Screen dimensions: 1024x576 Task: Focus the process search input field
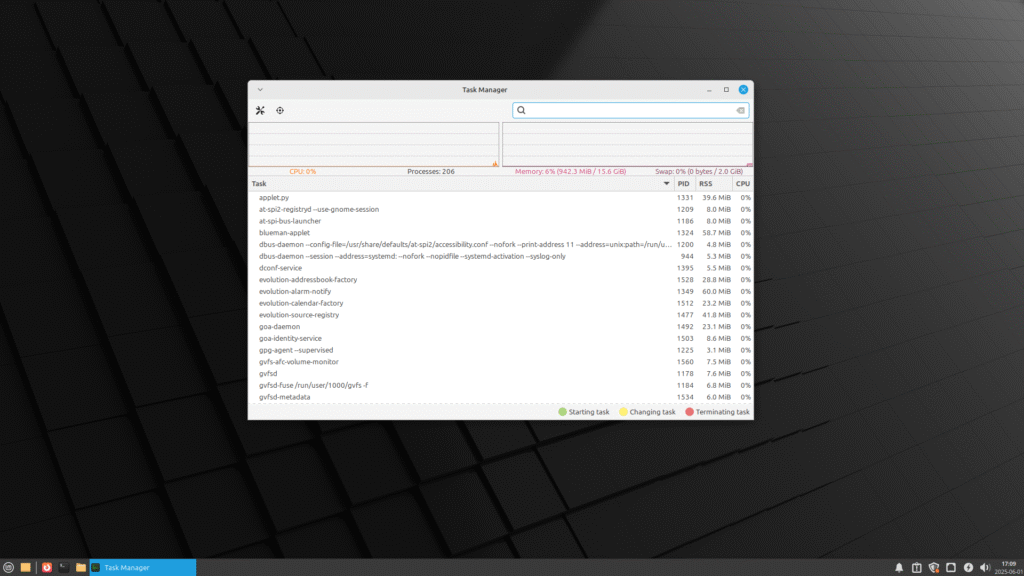coord(630,110)
